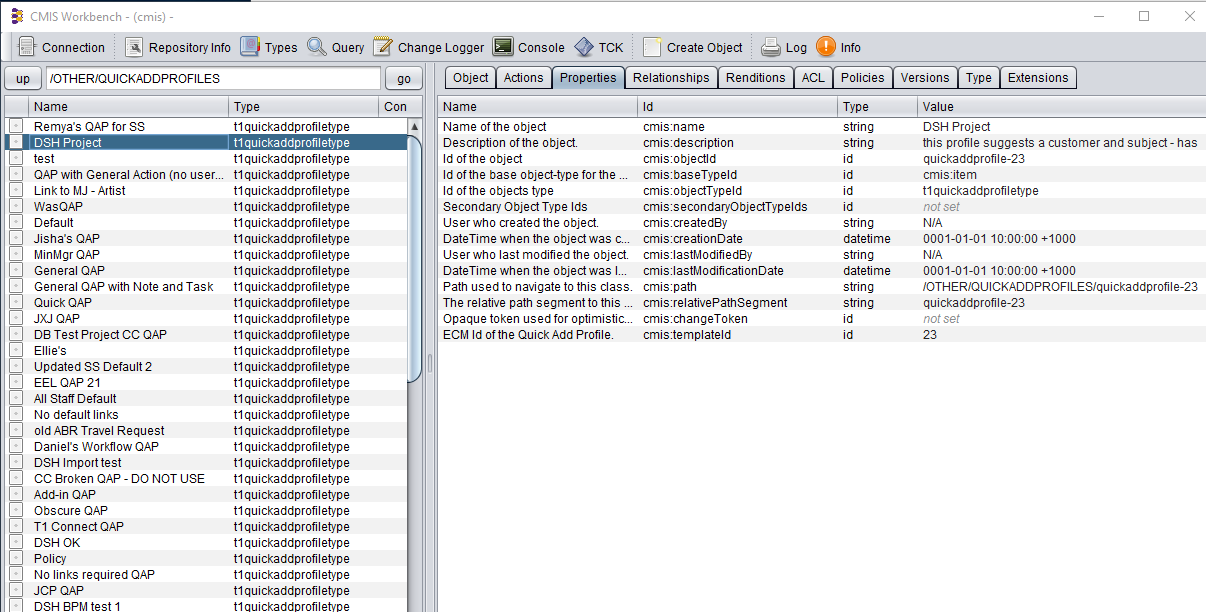Screen dimensions: 1206x612
Task: Open the Log window
Action: [x=784, y=47]
